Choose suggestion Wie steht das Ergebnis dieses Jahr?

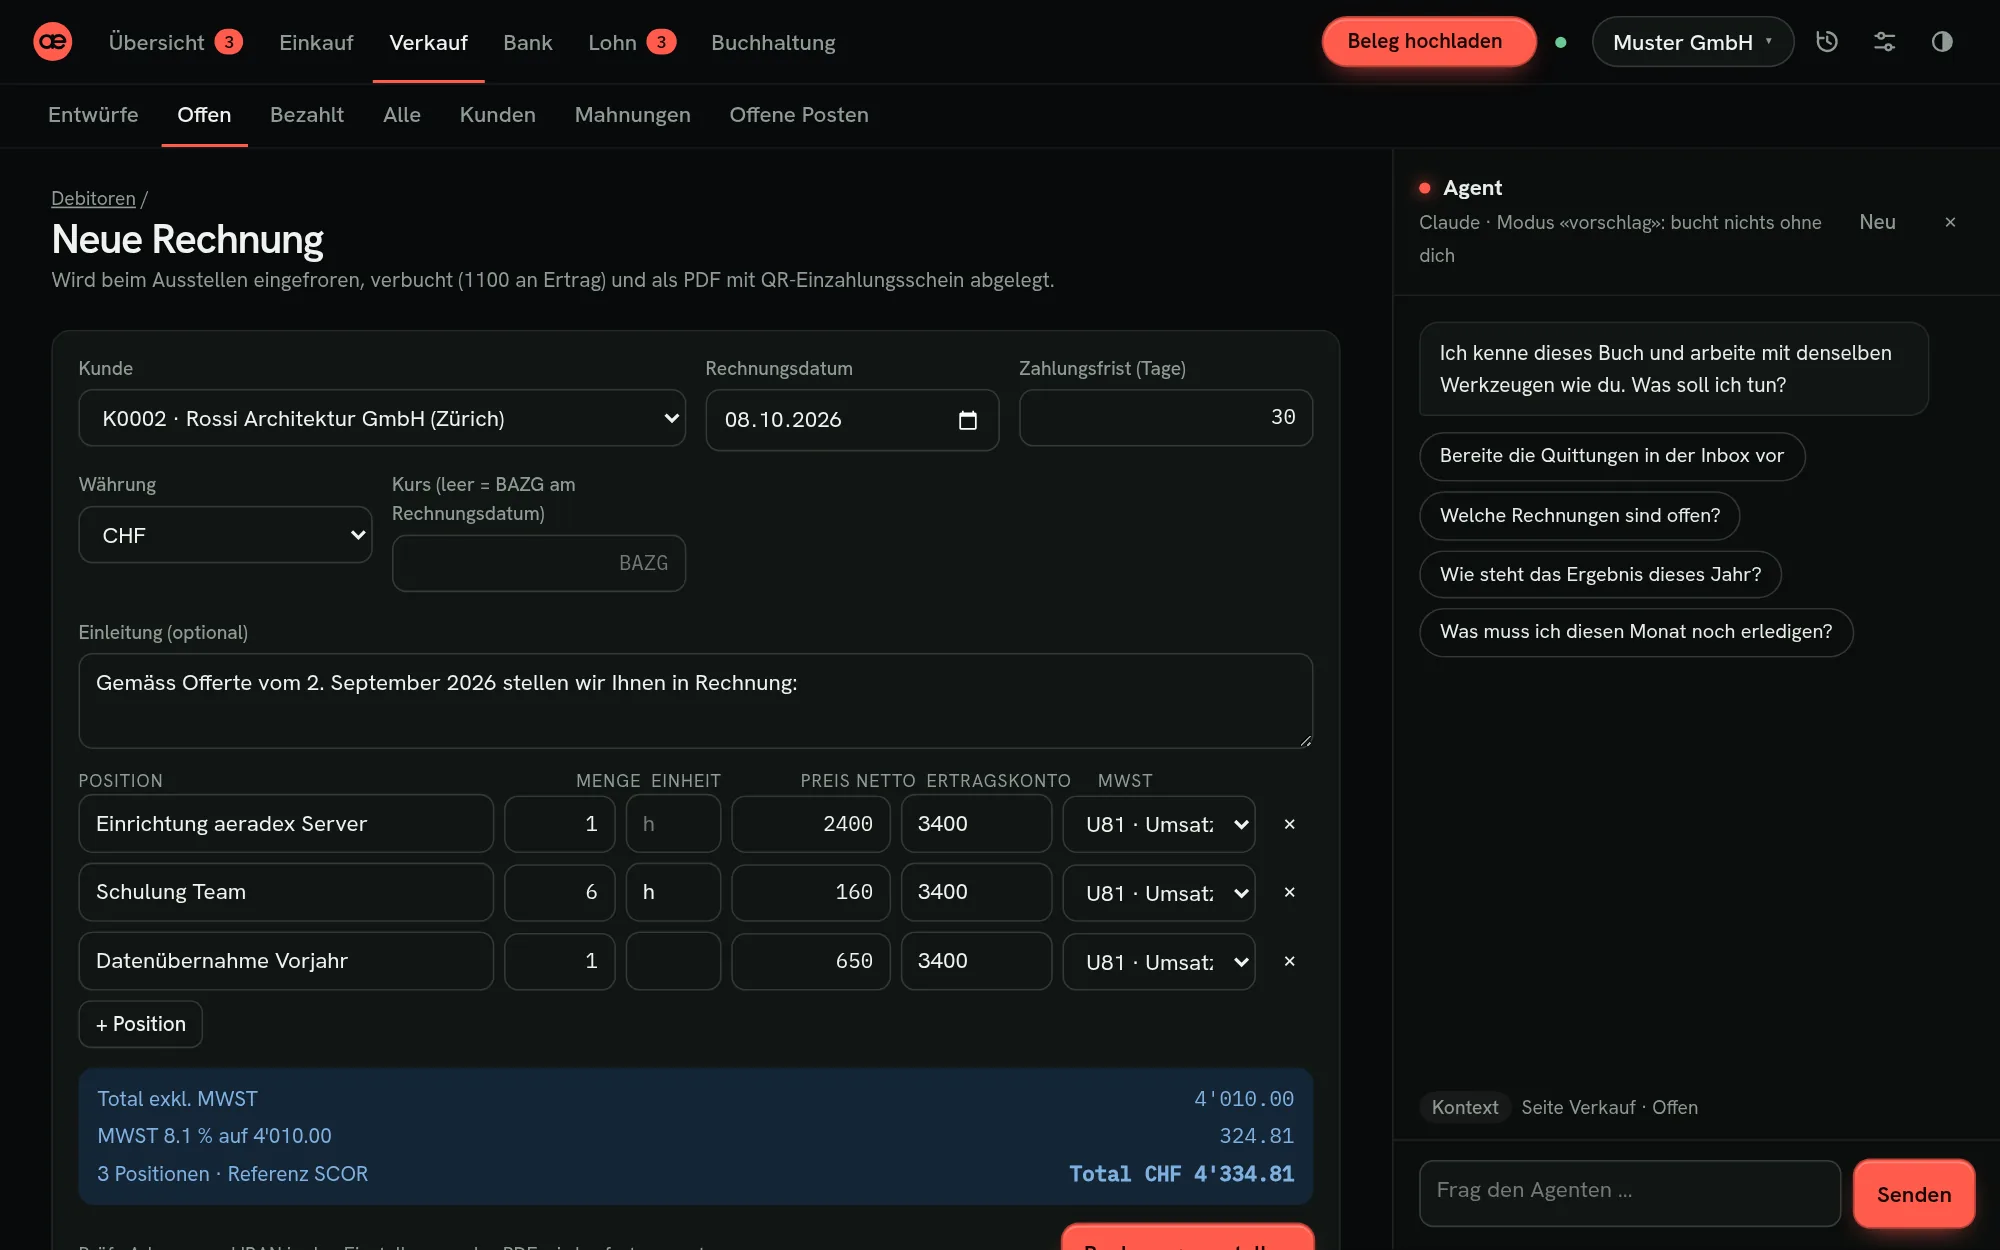point(1600,575)
